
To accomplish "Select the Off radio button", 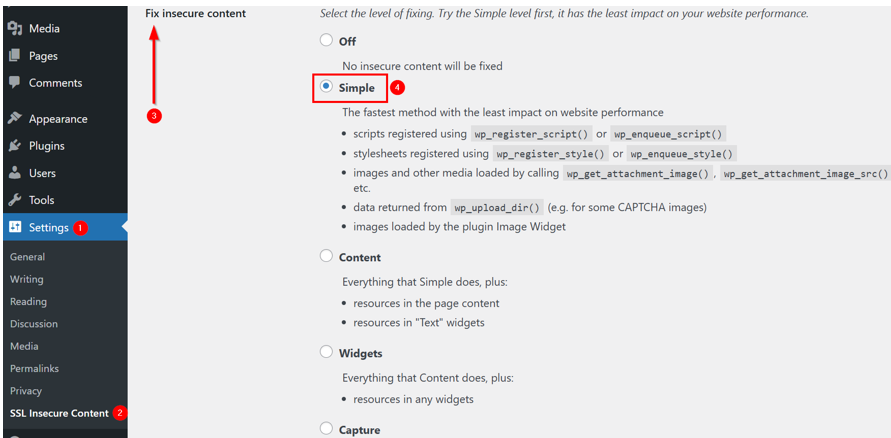I will 326,40.
